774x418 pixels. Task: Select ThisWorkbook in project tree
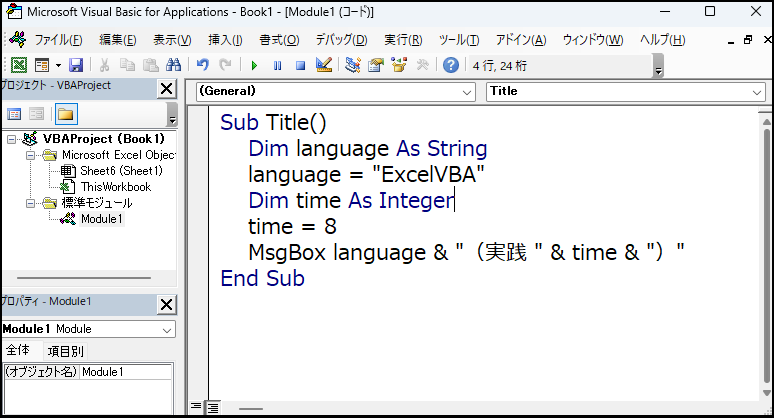pyautogui.click(x=116, y=187)
